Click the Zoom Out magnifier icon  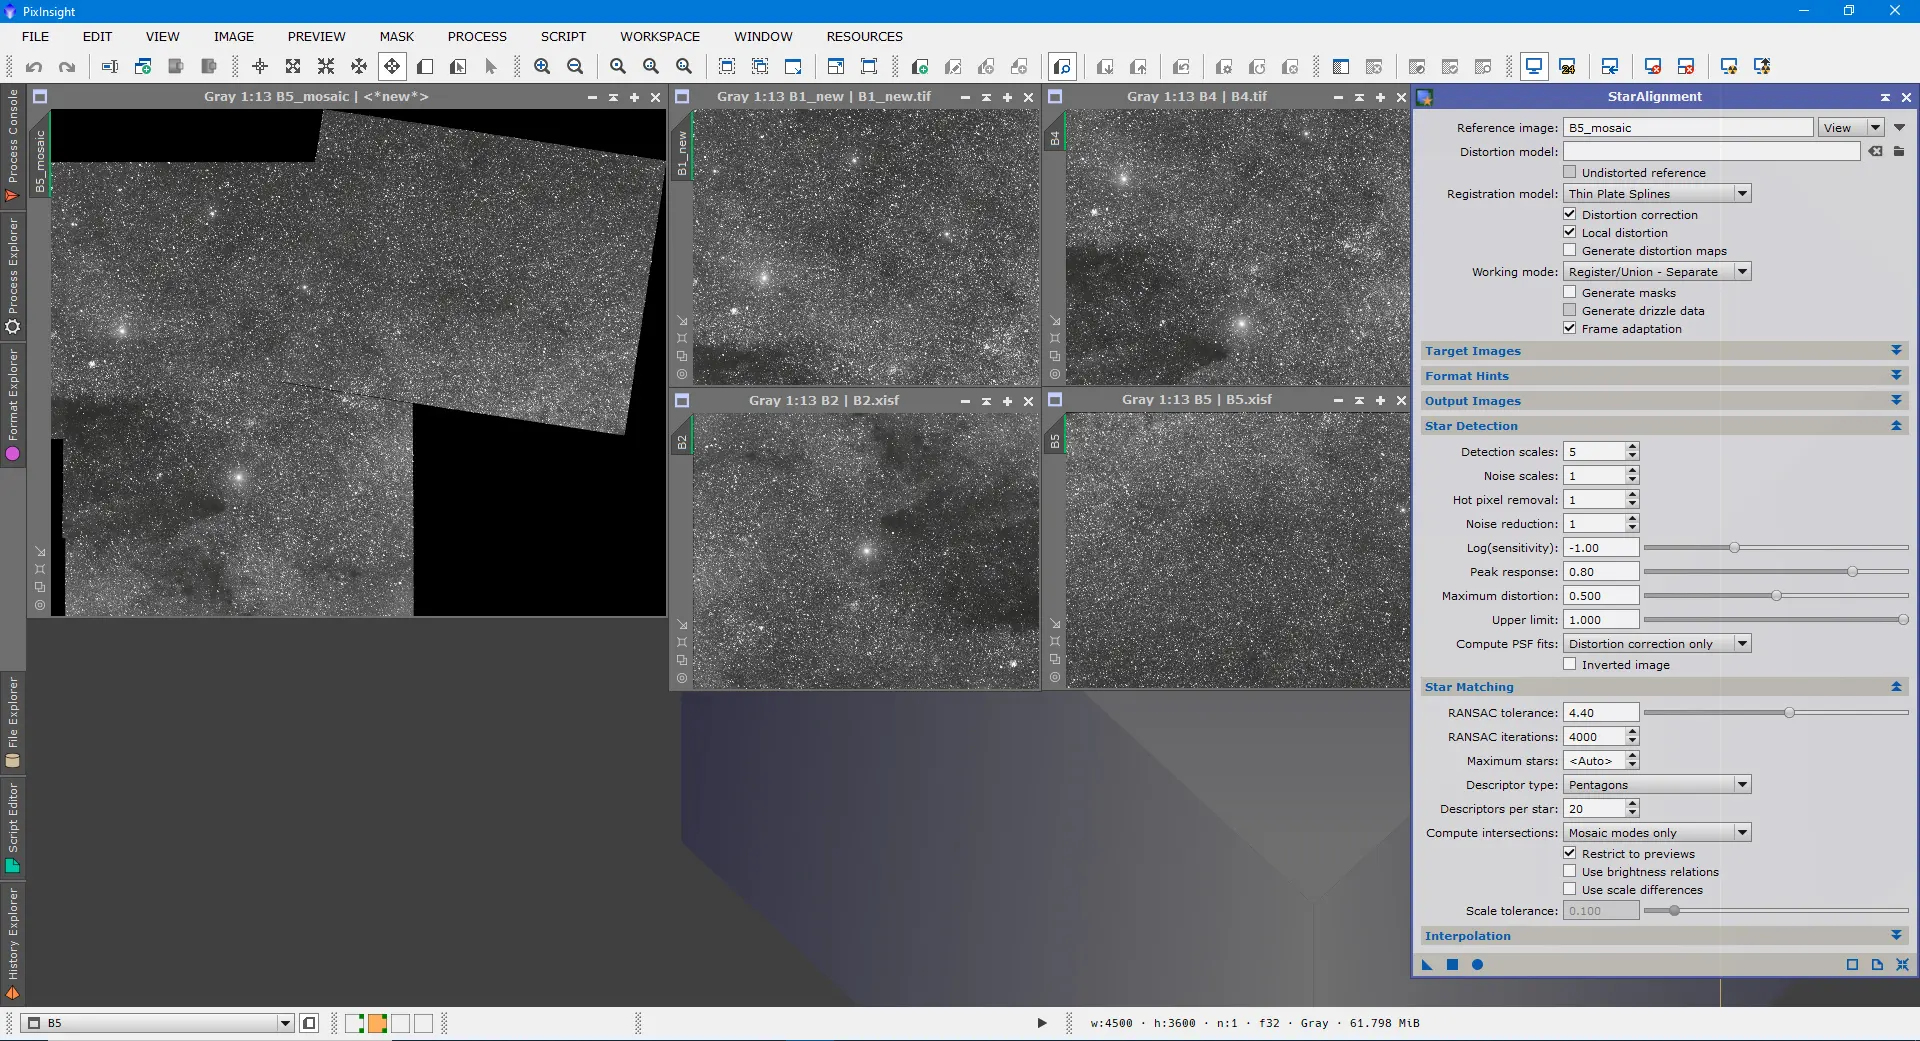(x=575, y=67)
